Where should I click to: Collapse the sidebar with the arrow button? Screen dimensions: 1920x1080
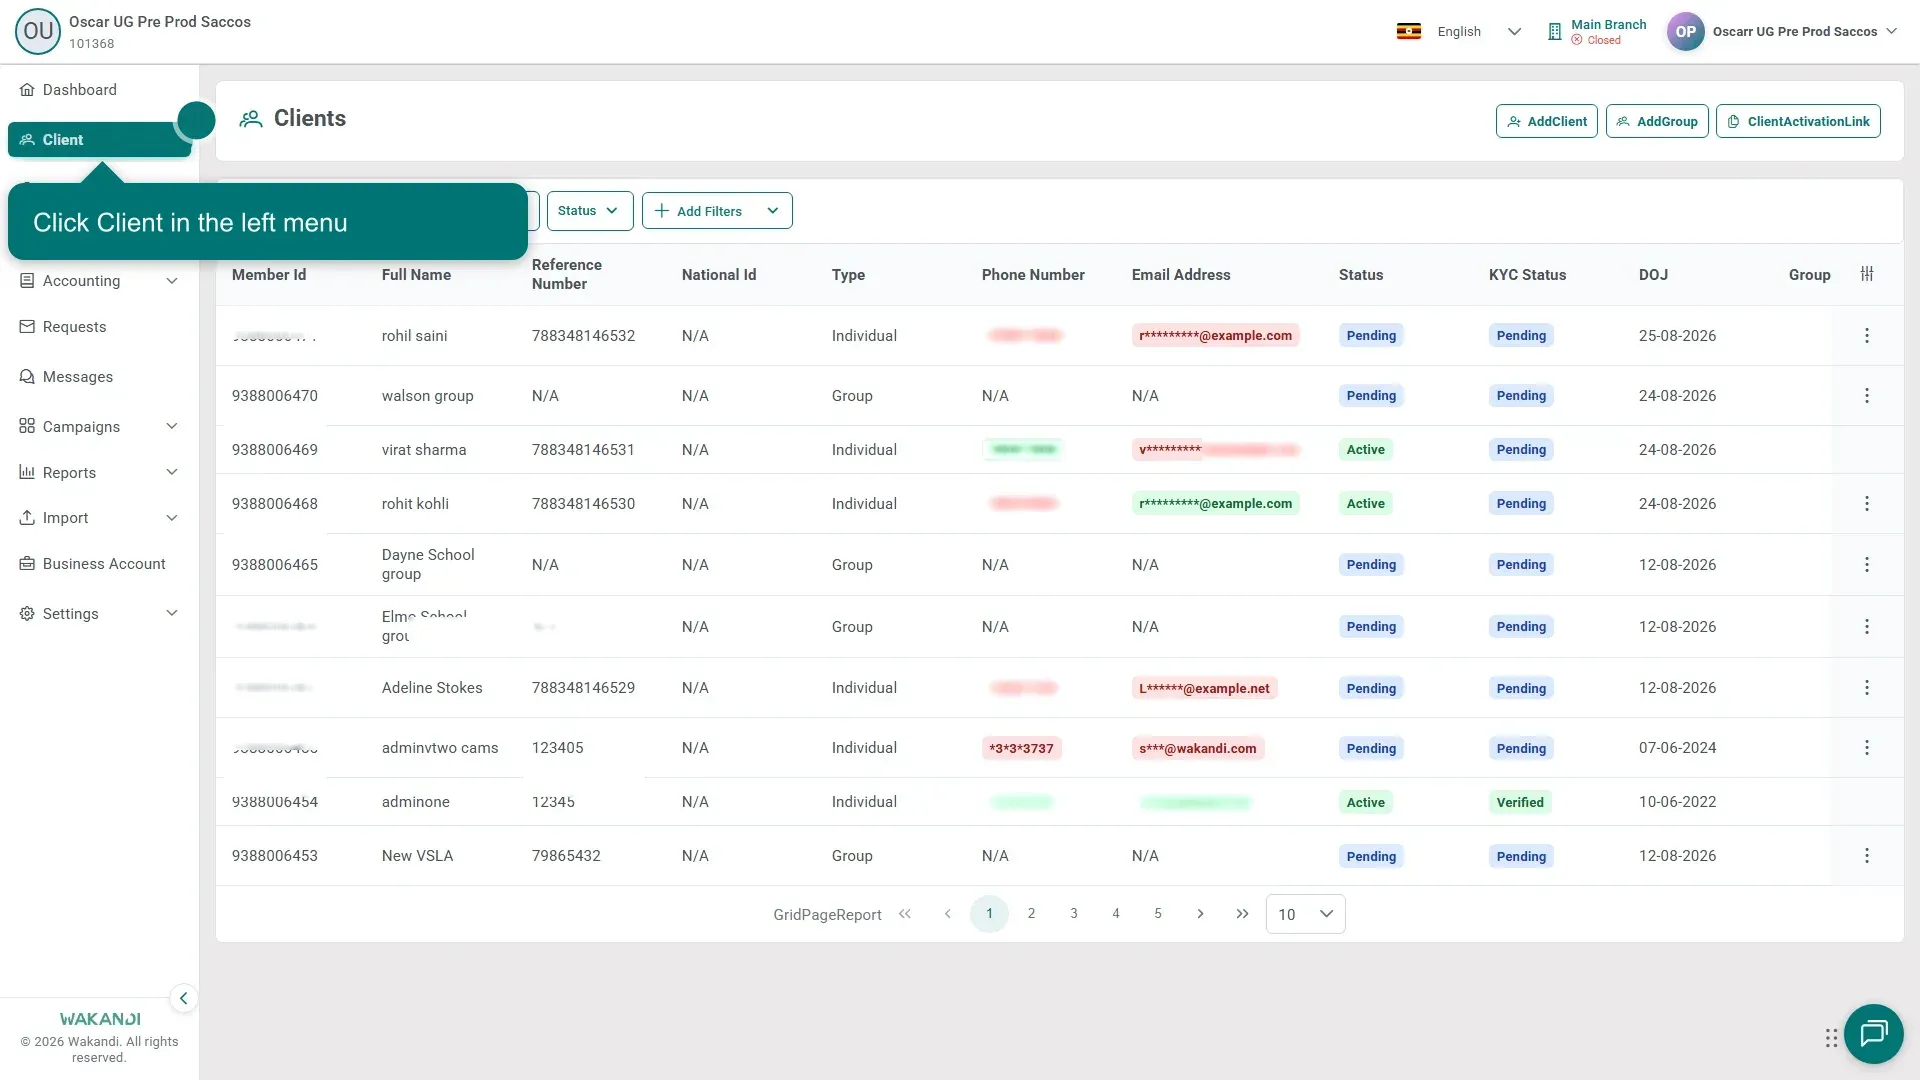[x=183, y=999]
